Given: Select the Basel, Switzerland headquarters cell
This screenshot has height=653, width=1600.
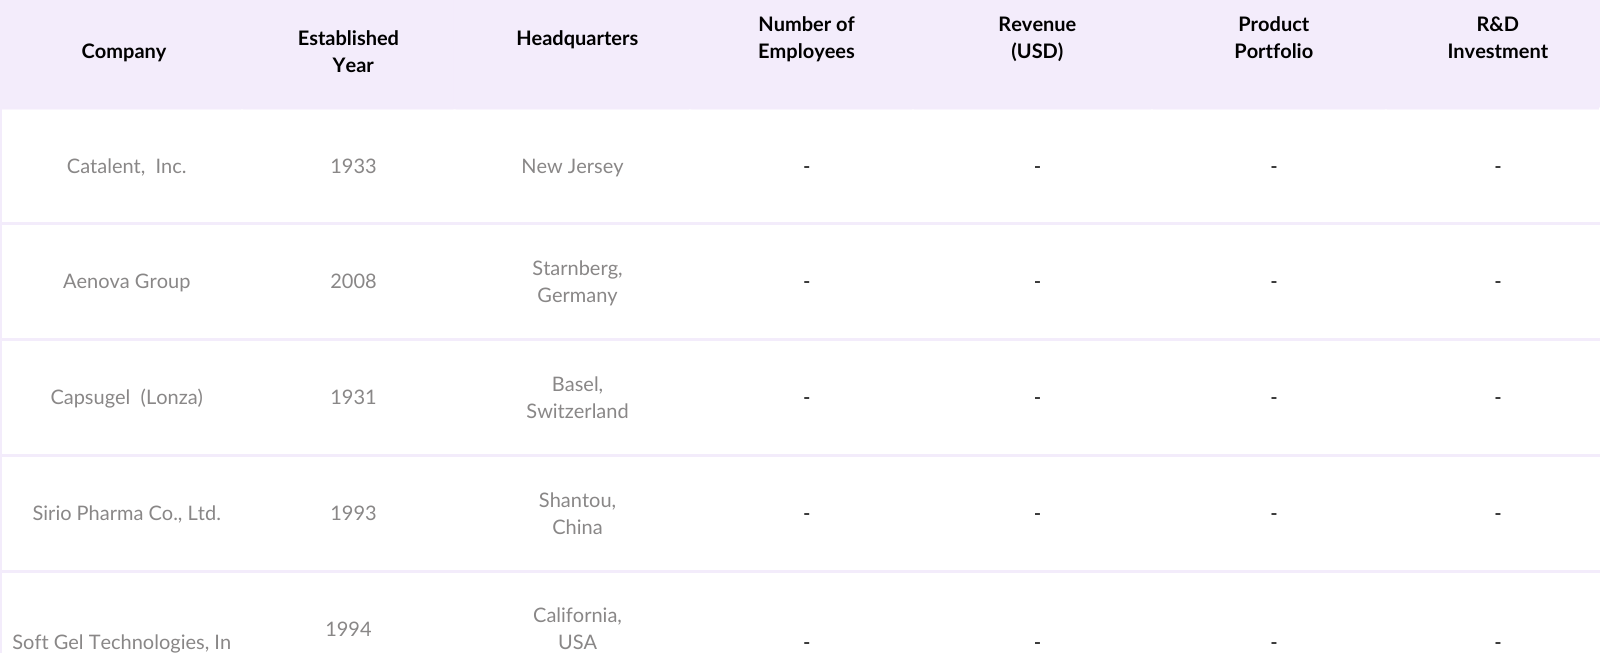Looking at the screenshot, I should tap(577, 397).
